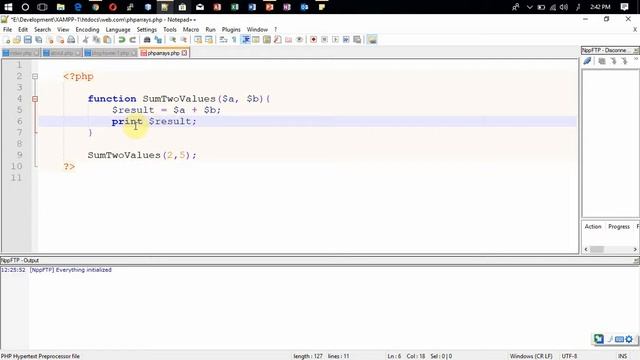Click the 'function' keyword on line 4

click(x=112, y=99)
